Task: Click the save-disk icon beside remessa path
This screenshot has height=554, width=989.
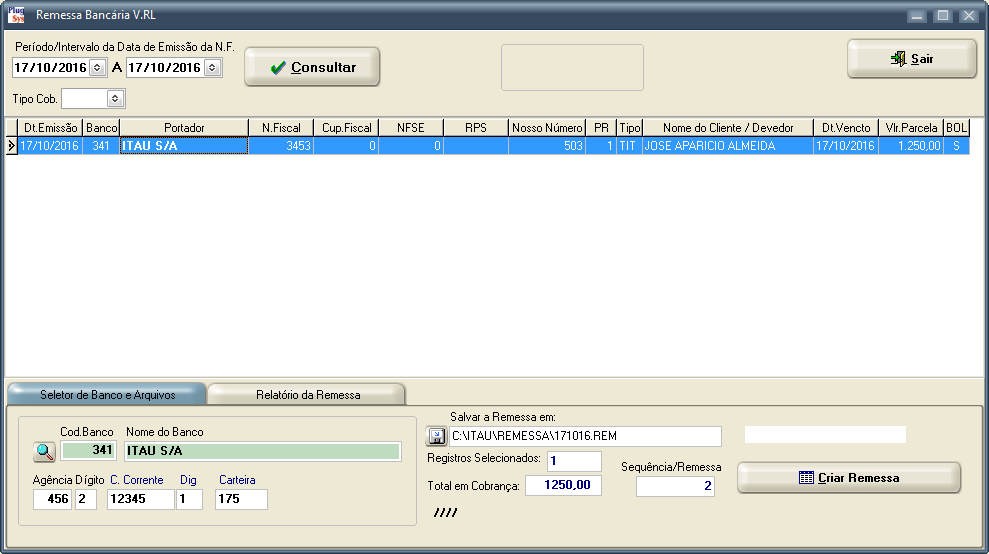Action: [436, 436]
